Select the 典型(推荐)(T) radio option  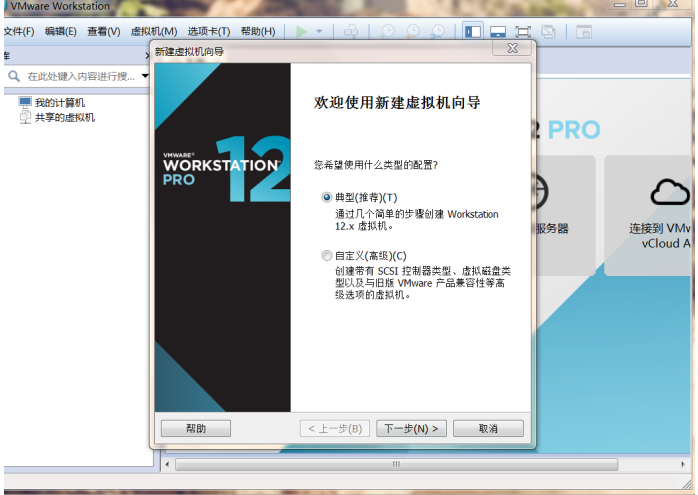(327, 197)
